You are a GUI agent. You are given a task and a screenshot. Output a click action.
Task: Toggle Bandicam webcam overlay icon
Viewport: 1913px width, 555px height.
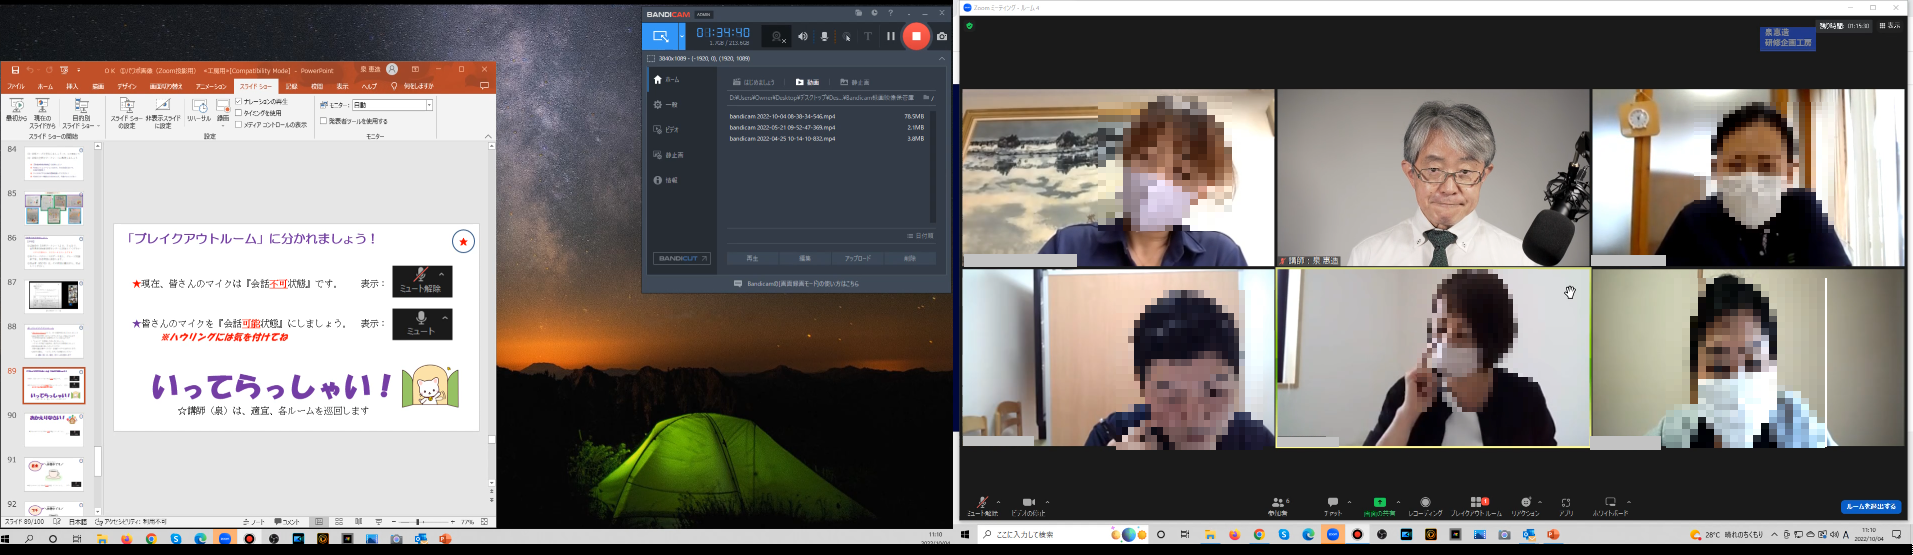[777, 36]
